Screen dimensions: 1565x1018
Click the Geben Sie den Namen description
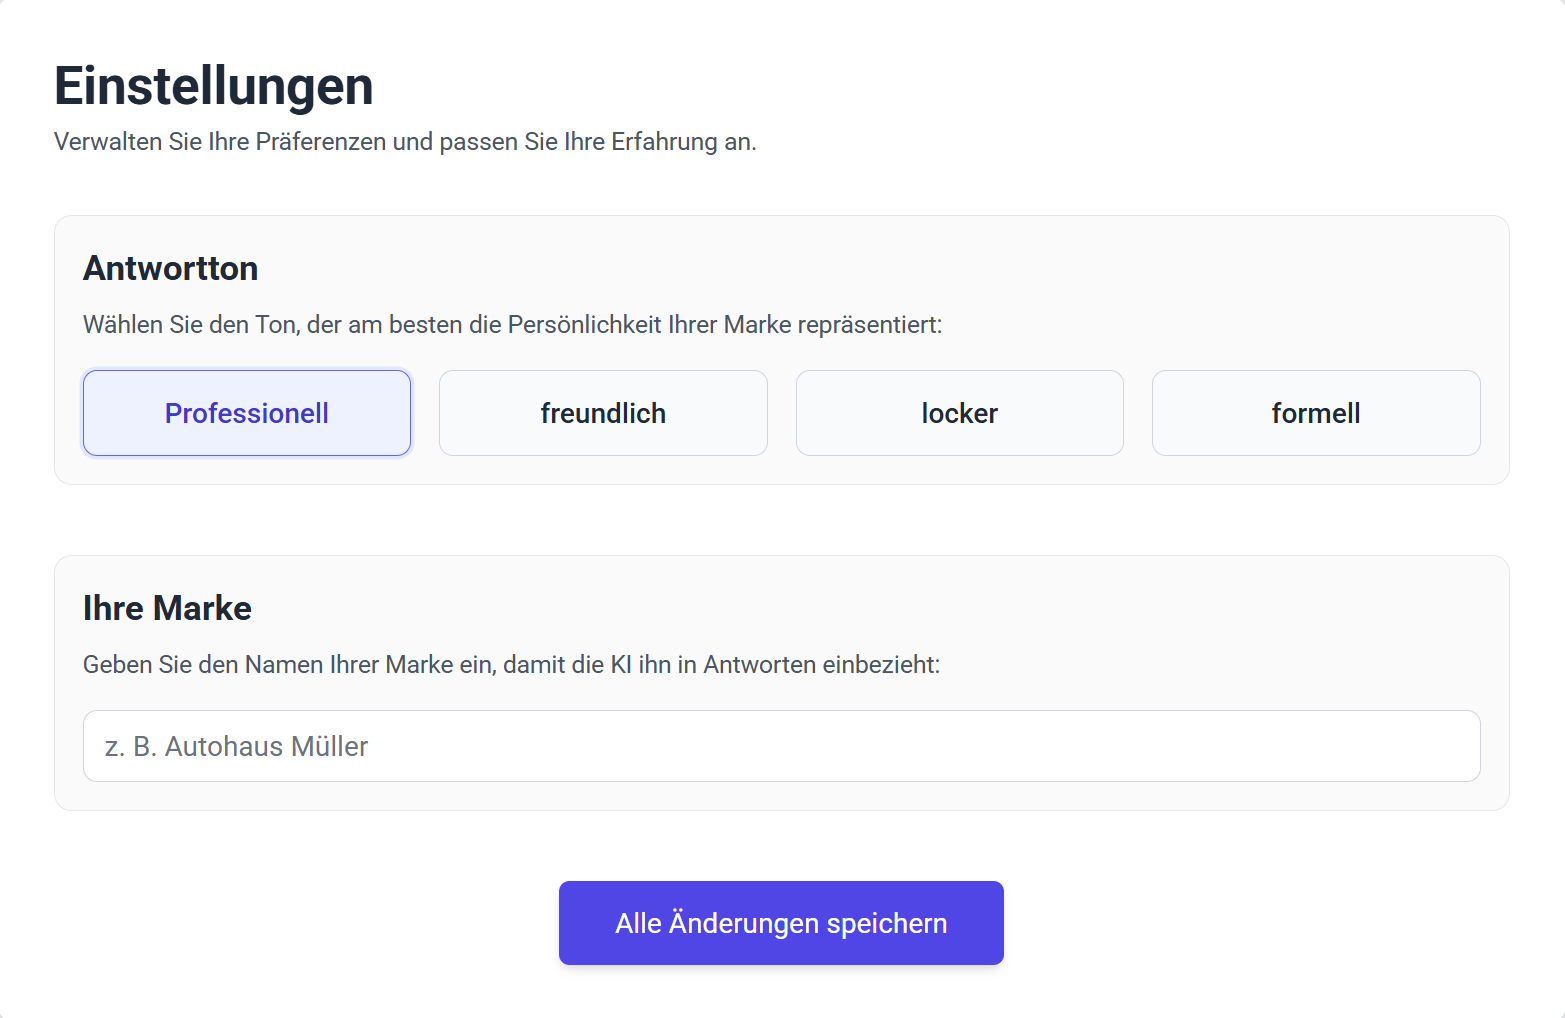[511, 665]
